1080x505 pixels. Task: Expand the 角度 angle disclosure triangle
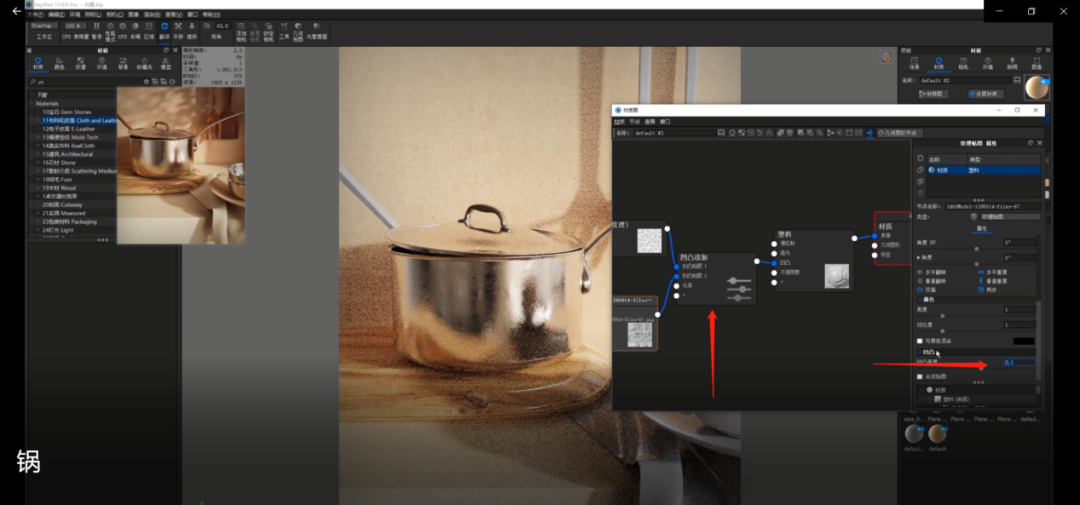point(918,257)
